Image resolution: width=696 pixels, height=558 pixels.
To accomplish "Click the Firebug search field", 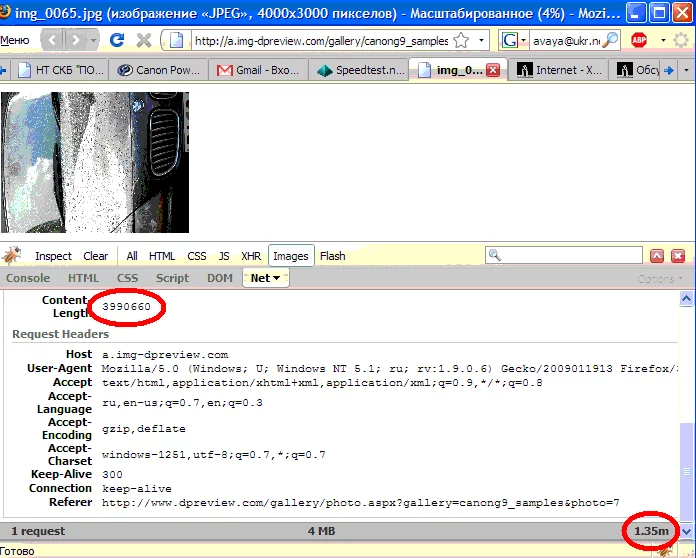I will tap(564, 255).
